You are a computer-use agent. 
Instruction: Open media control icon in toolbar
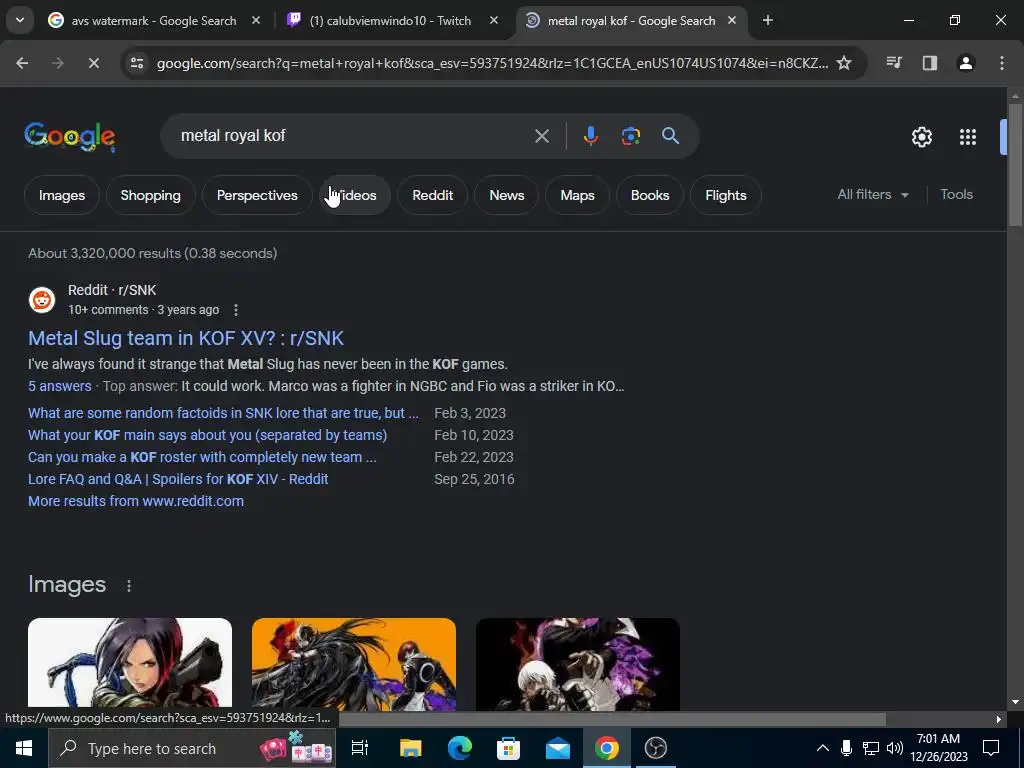(894, 63)
